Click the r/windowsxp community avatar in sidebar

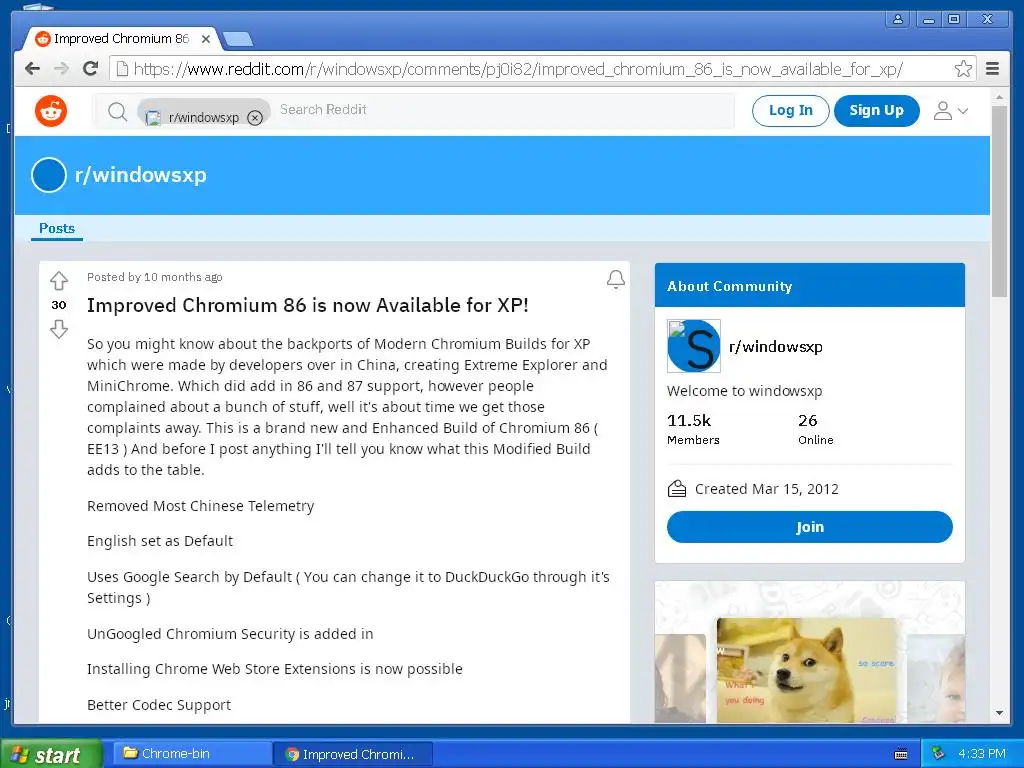coord(694,346)
